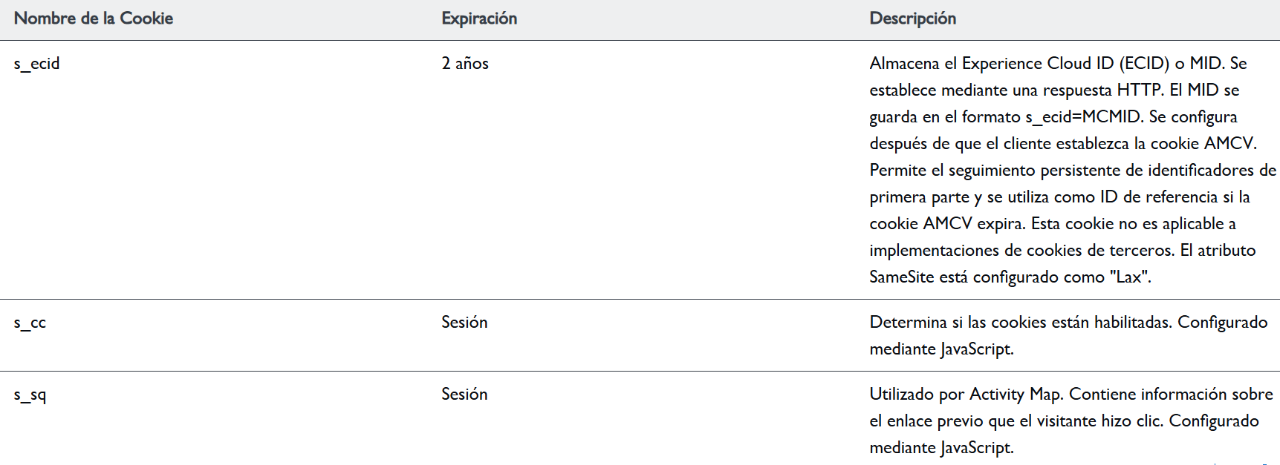Select the s_ecid cookie name cell
This screenshot has width=1280, height=465.
38,64
